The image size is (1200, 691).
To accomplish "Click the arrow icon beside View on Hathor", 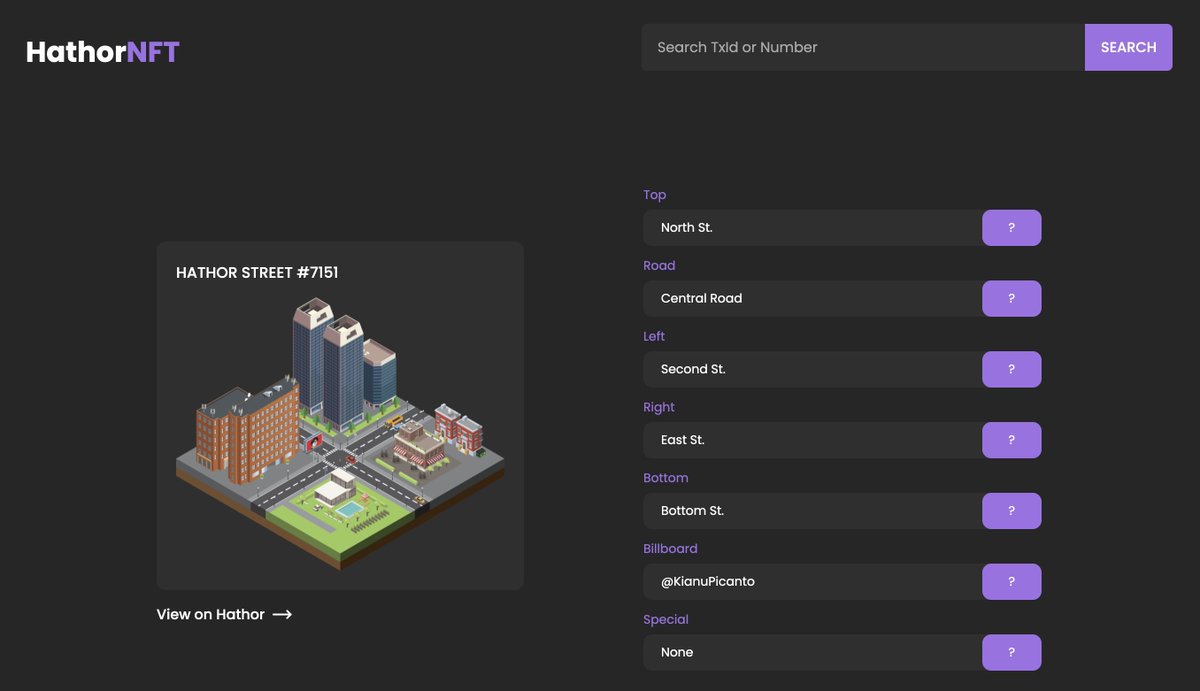I will click(282, 614).
